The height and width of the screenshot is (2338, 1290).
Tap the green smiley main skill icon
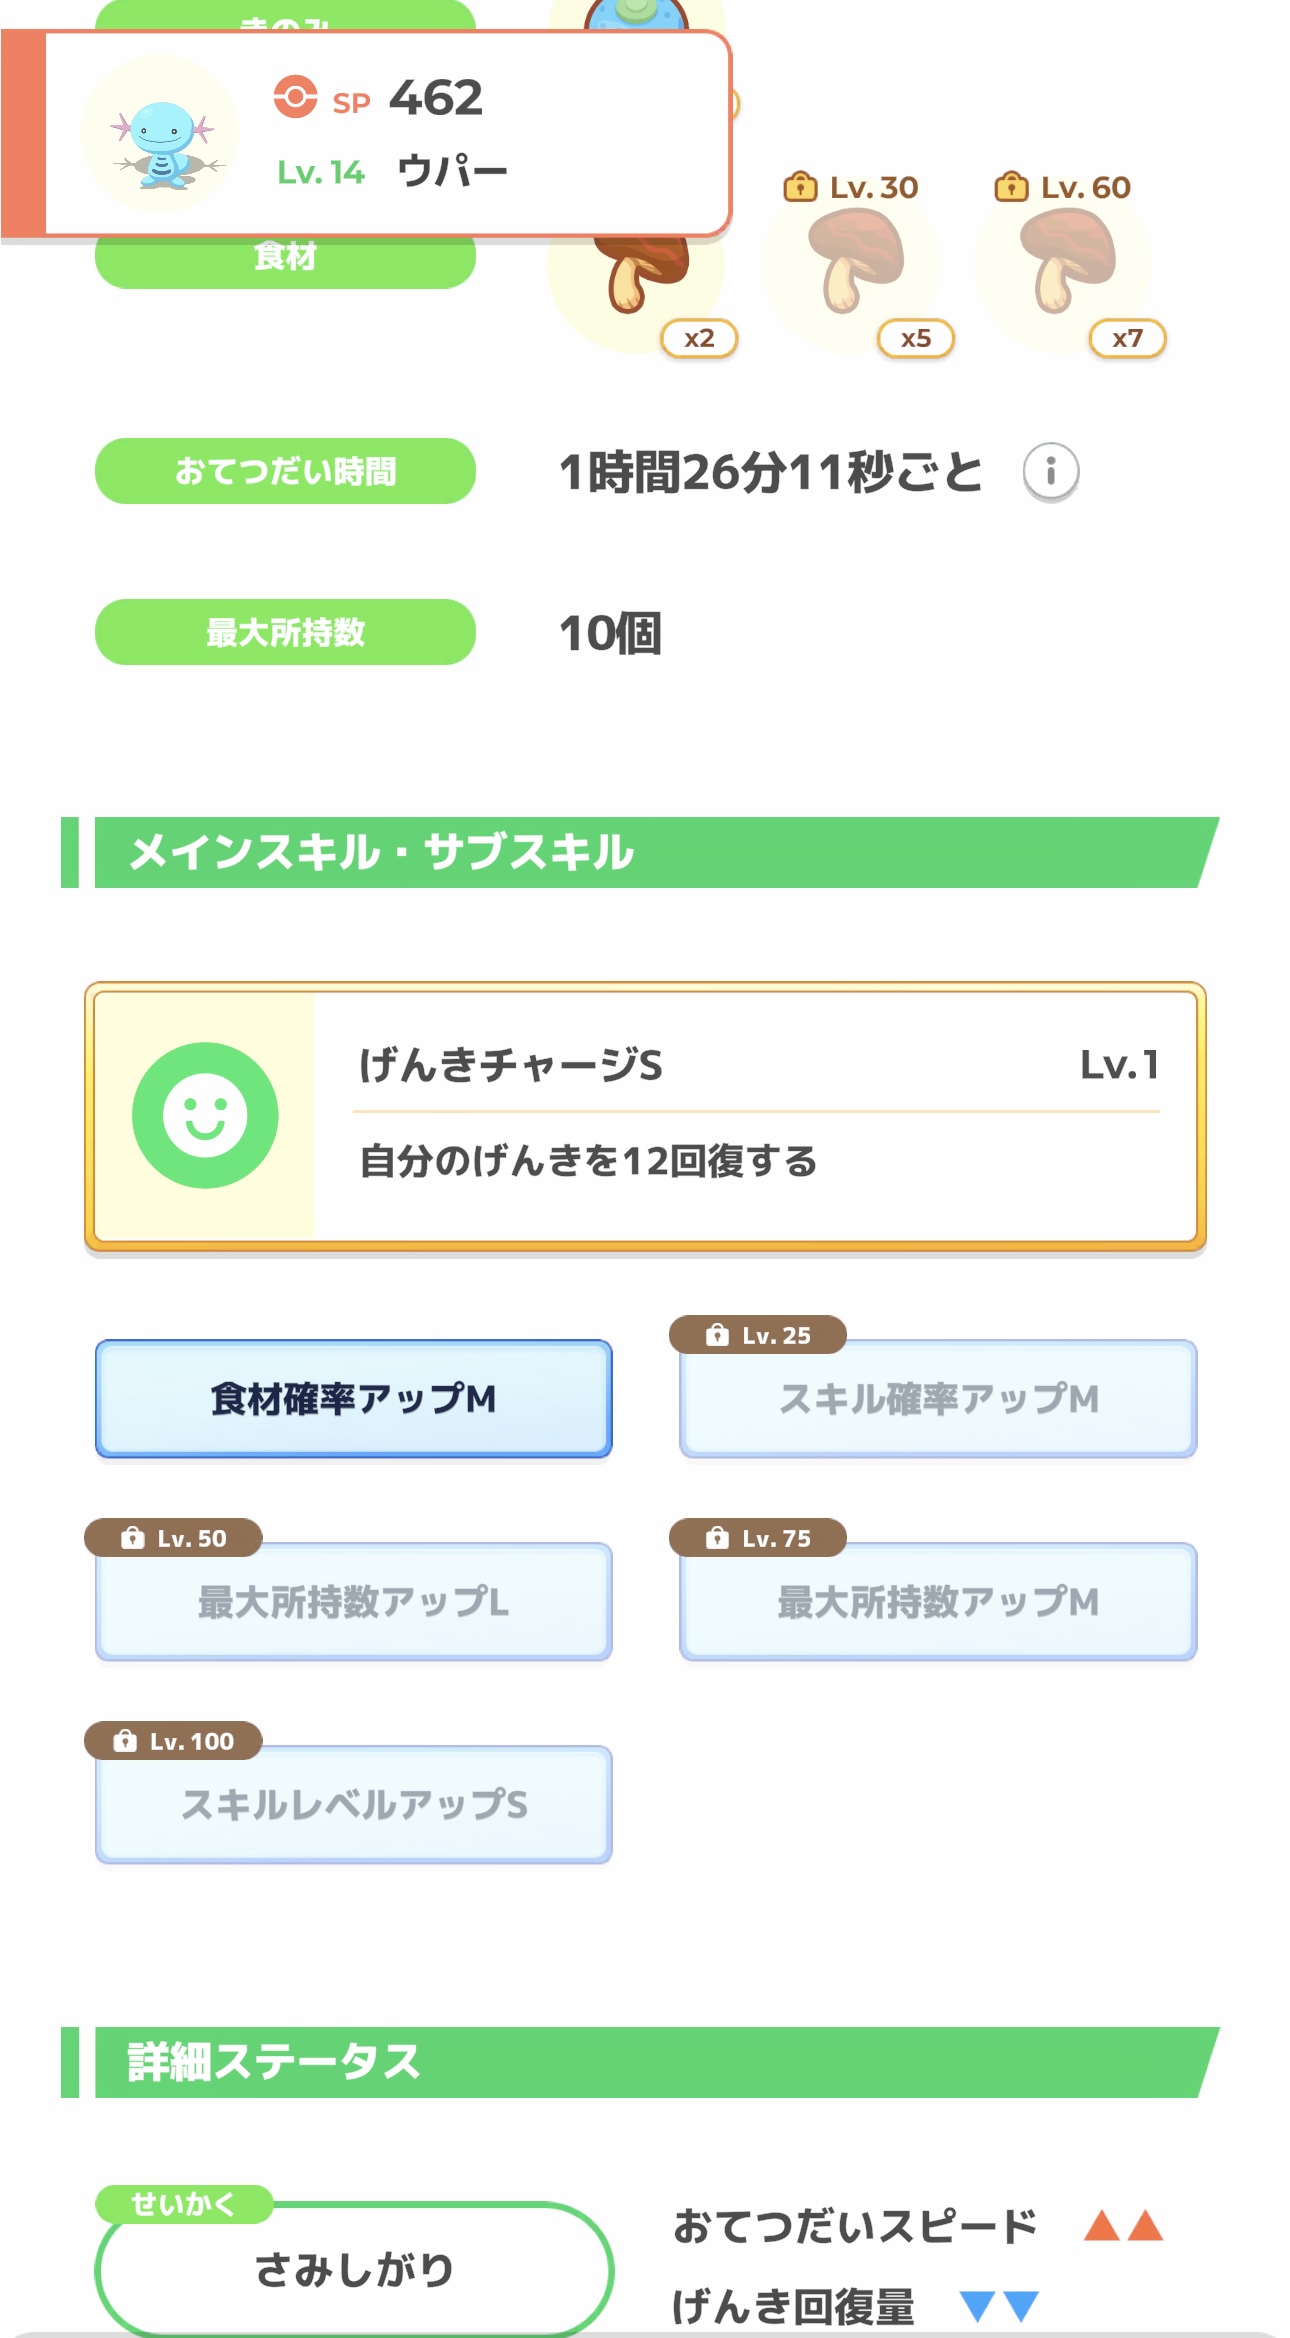coord(205,1115)
